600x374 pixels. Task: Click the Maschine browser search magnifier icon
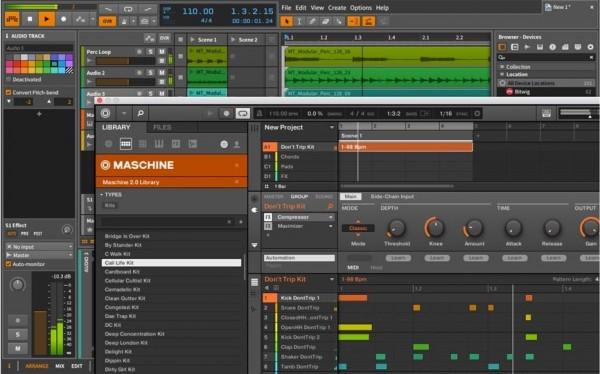tap(140, 113)
